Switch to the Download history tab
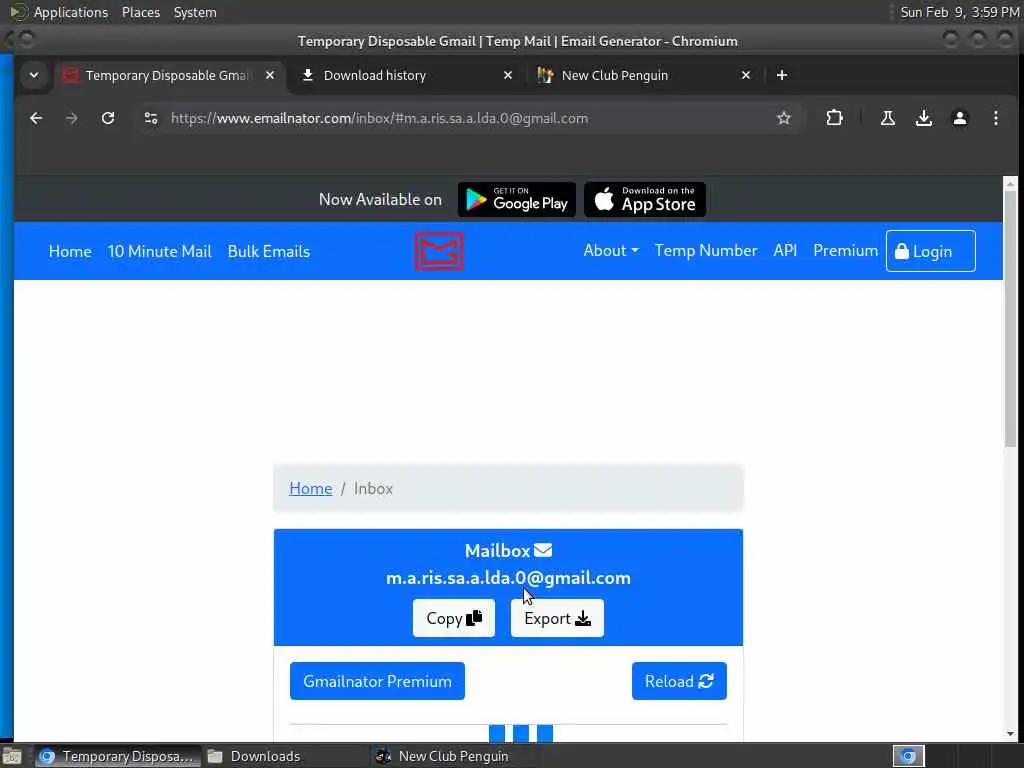The image size is (1024, 768). (408, 75)
